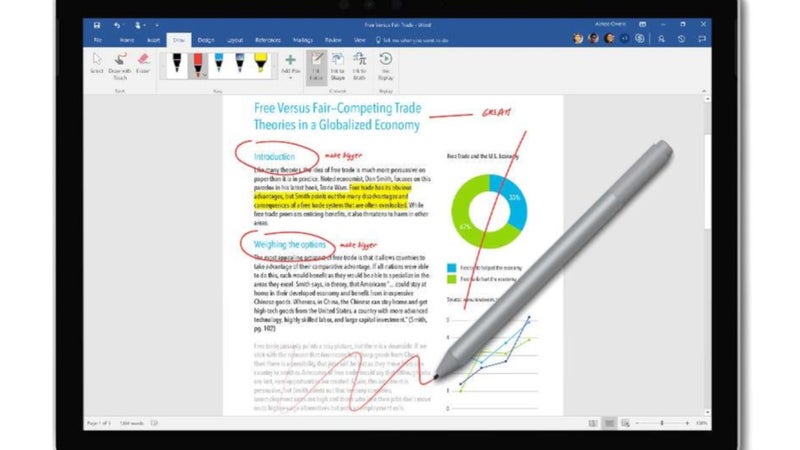Open the red pen options dropdown arrow
Screen dimensions: 800x450
[x=205, y=75]
